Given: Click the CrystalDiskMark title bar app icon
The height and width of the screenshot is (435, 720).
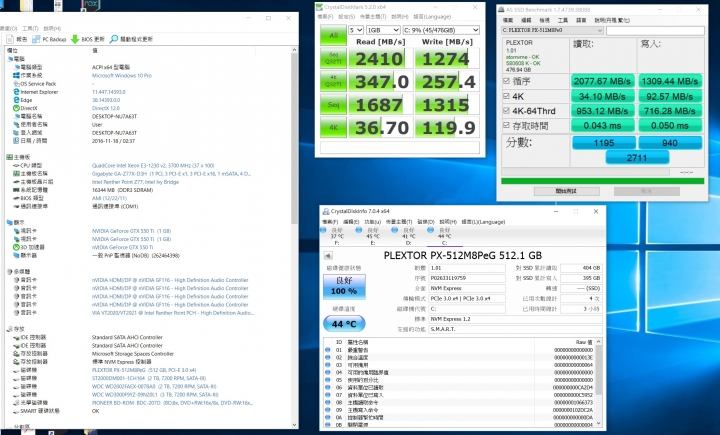Looking at the screenshot, I should pos(320,7).
